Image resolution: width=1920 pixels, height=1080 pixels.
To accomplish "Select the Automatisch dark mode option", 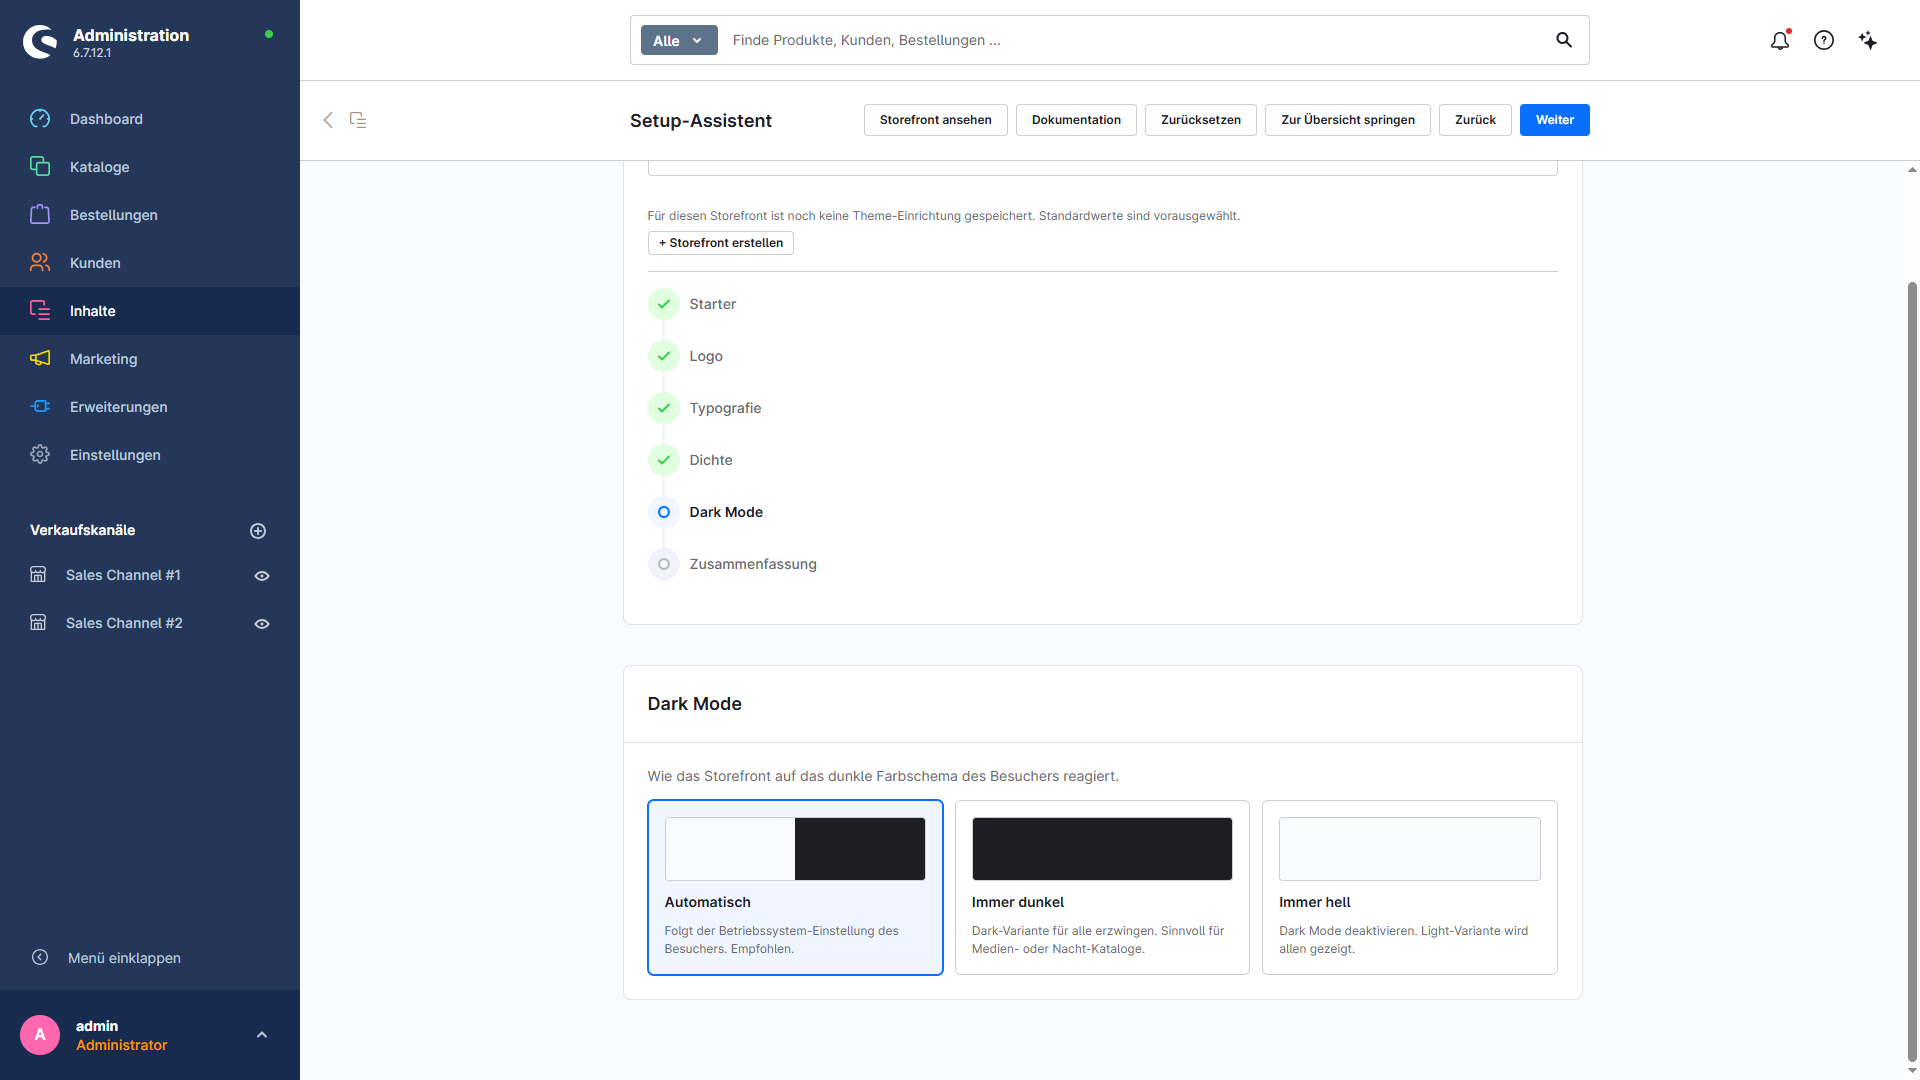I will [795, 887].
